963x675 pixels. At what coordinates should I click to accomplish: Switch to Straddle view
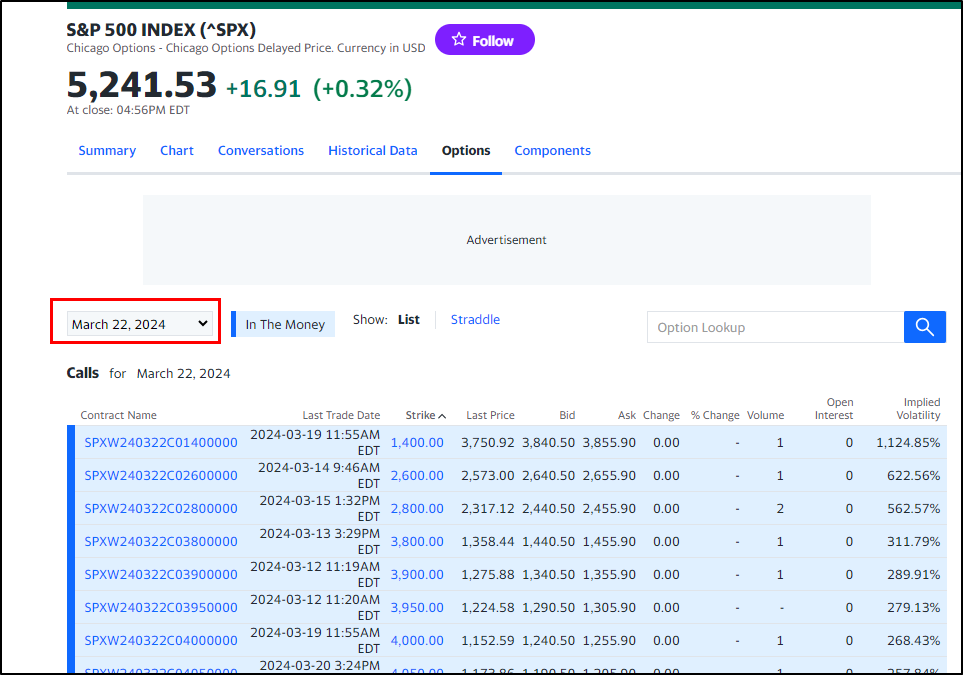pyautogui.click(x=475, y=319)
